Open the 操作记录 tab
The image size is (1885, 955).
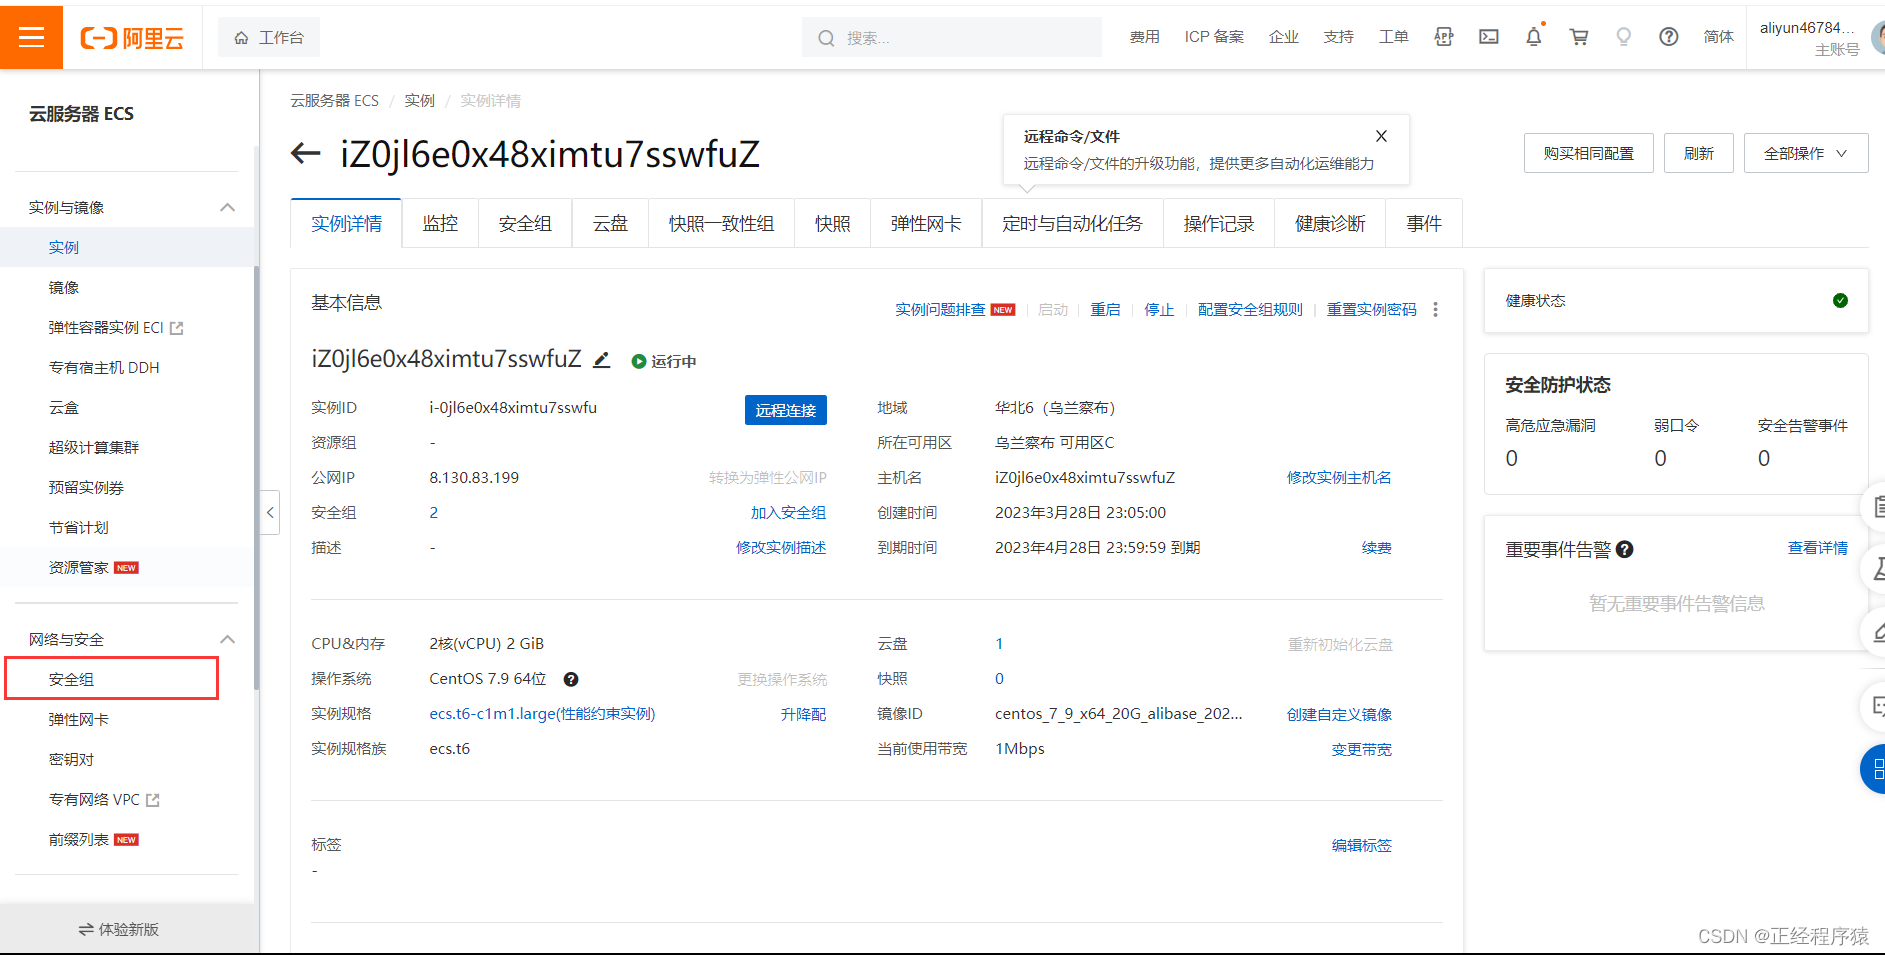coord(1219,223)
